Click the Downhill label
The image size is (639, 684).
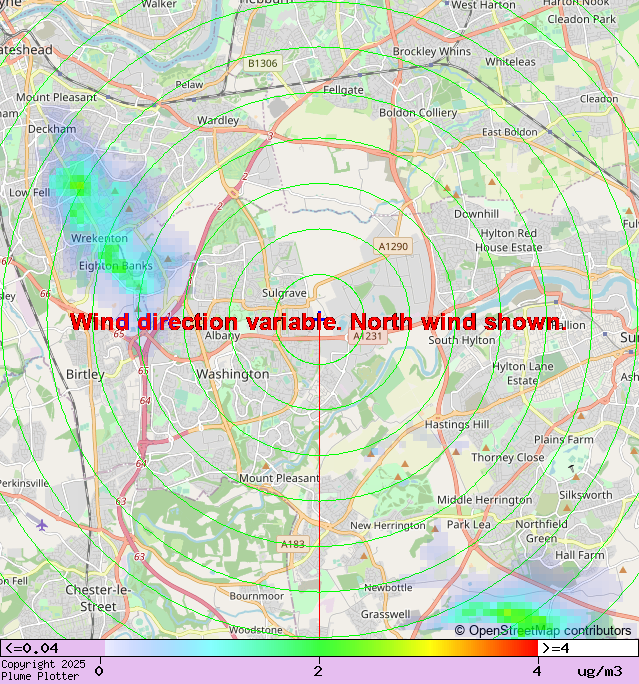tap(476, 214)
